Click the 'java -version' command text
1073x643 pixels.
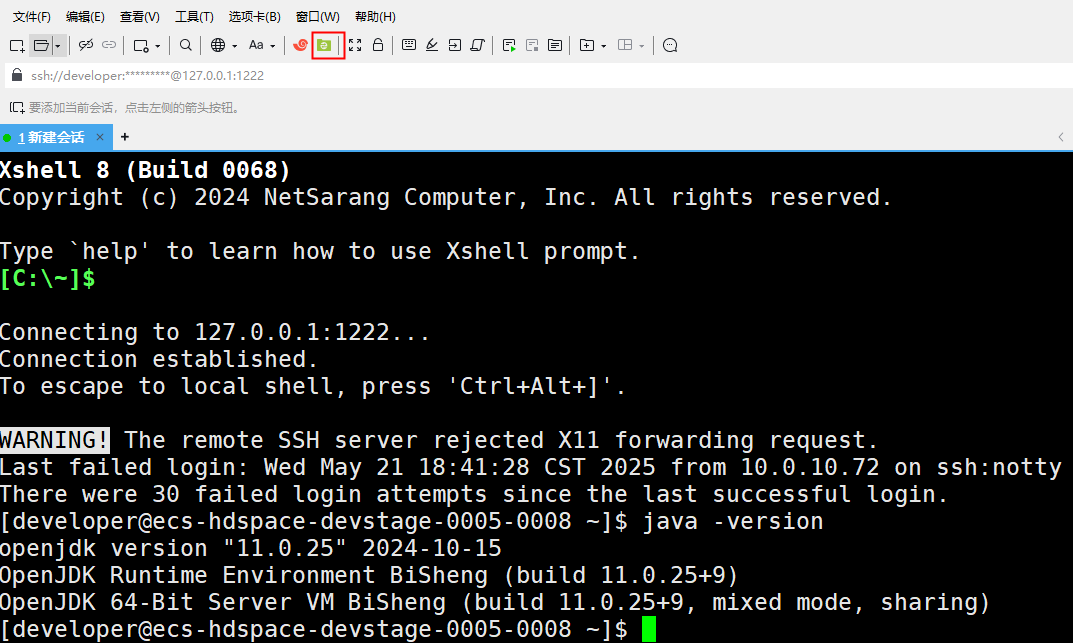[733, 521]
